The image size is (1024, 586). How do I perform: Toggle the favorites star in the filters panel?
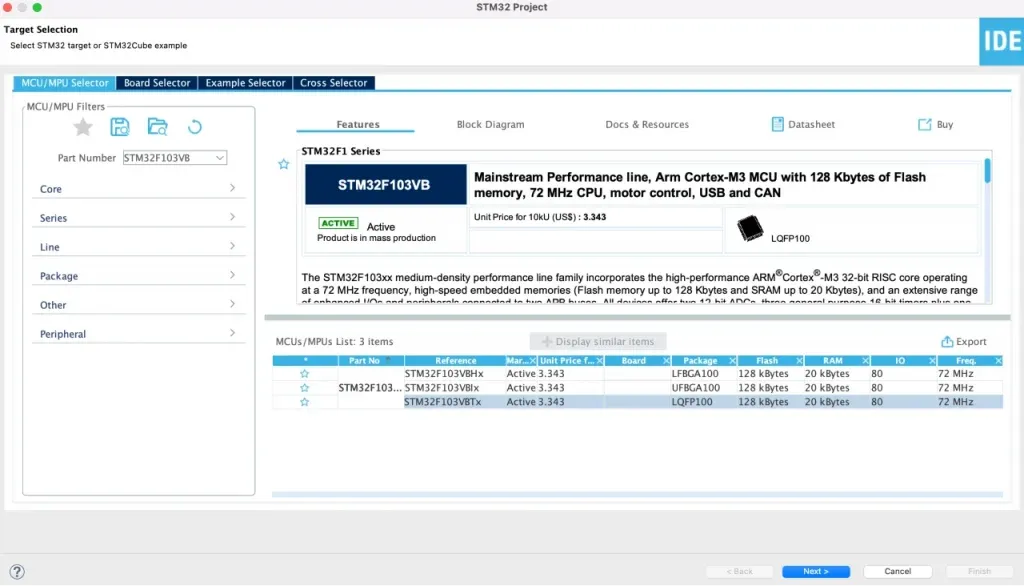pyautogui.click(x=82, y=126)
